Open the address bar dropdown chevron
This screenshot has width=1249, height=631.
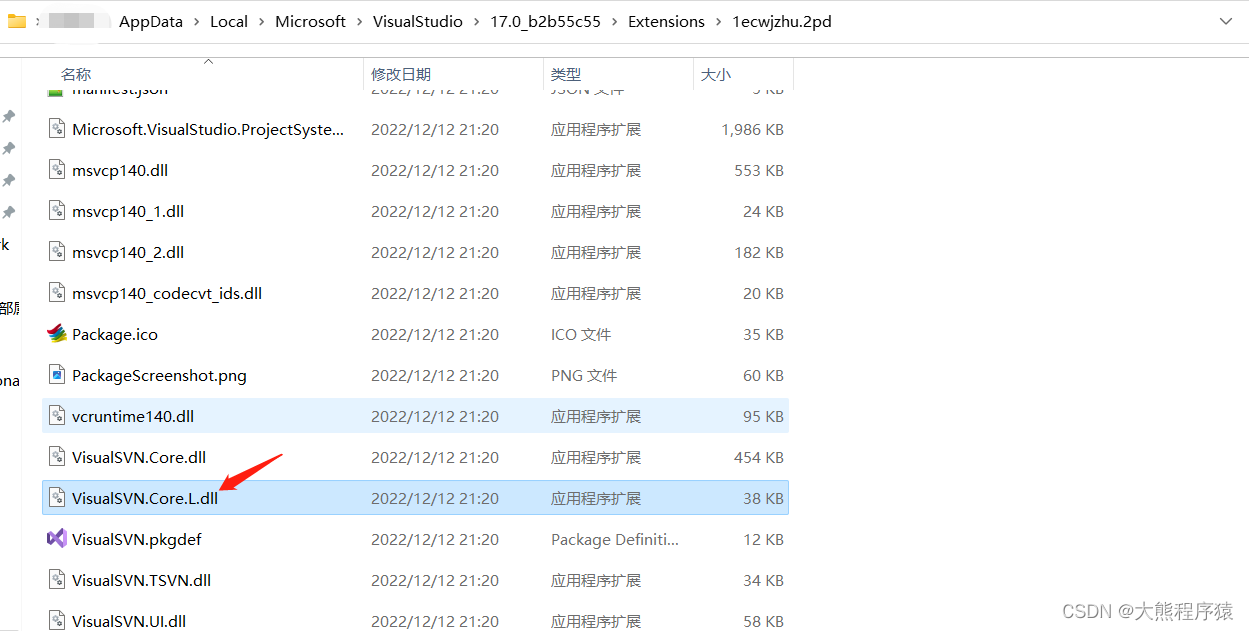click(x=1228, y=20)
